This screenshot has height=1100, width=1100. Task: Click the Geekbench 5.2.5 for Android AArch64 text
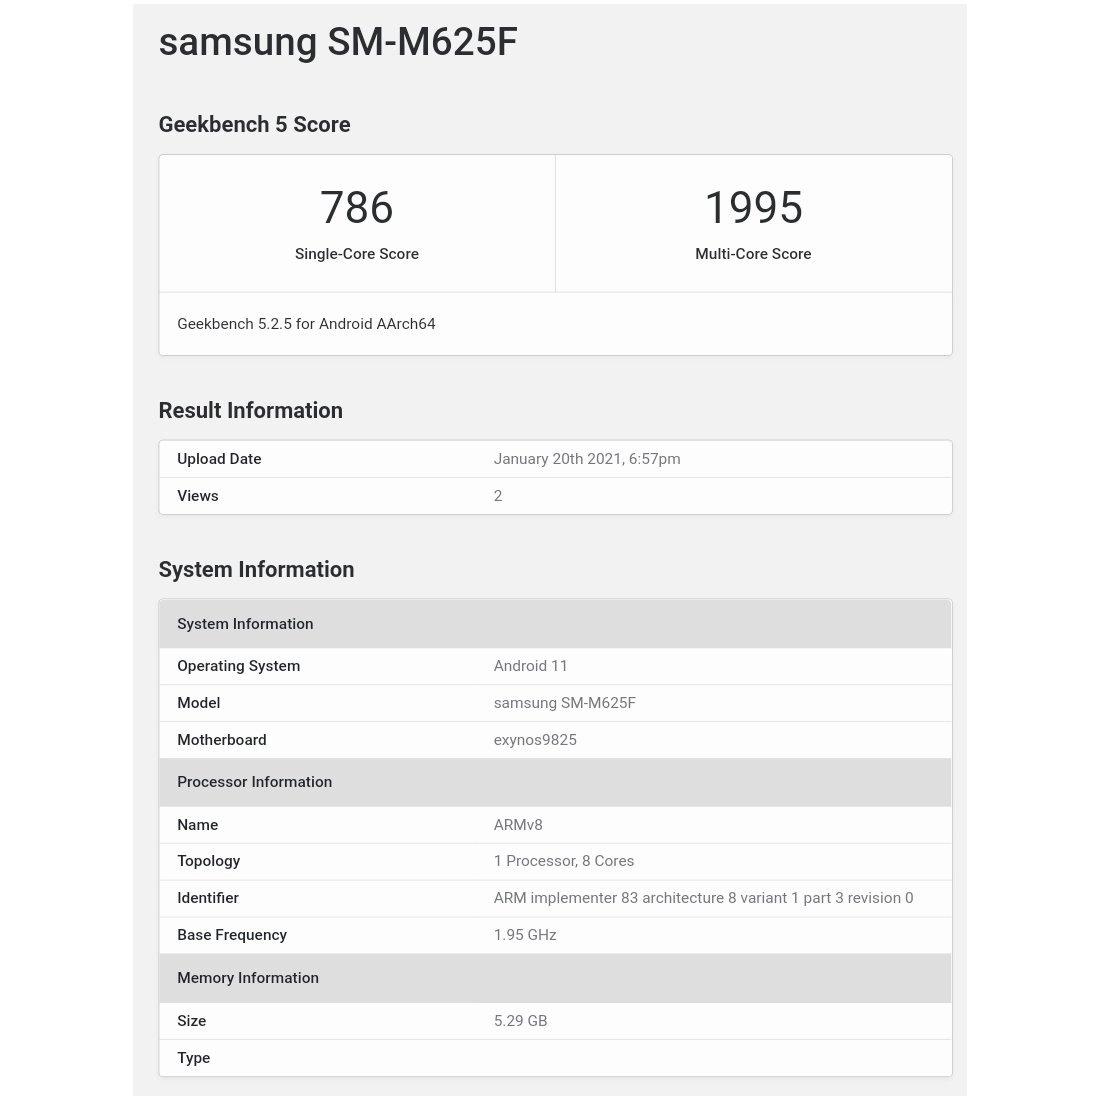click(x=306, y=324)
